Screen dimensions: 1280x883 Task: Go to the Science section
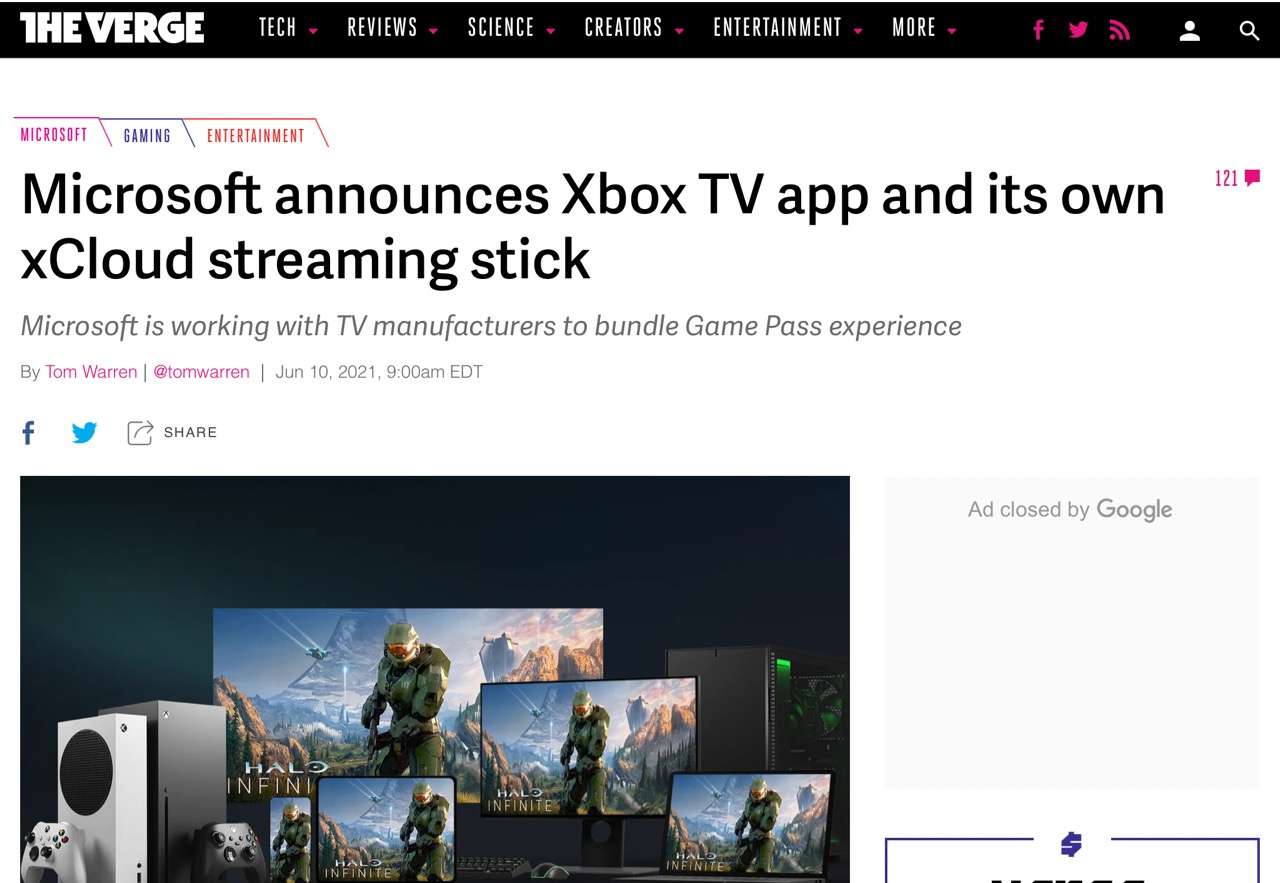(501, 28)
